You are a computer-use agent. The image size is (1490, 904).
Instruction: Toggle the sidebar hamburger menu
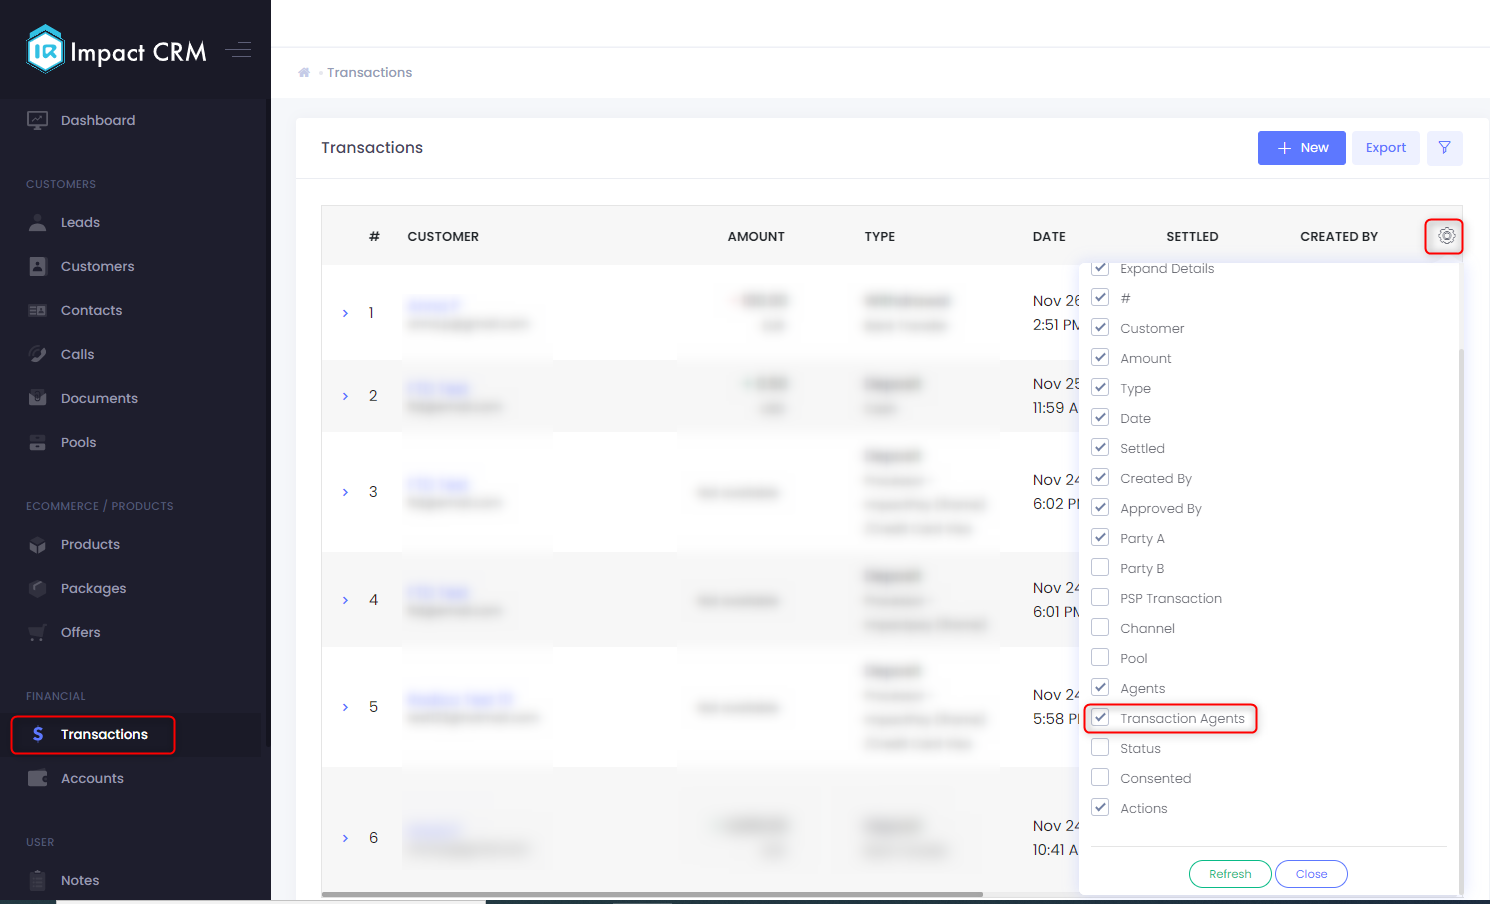click(238, 49)
